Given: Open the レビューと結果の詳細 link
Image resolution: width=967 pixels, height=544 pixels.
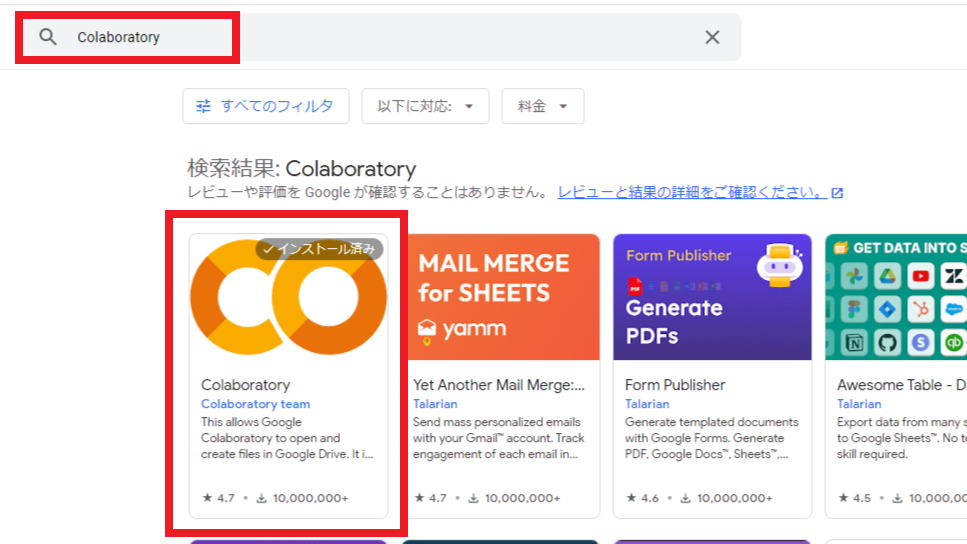Looking at the screenshot, I should [x=691, y=192].
